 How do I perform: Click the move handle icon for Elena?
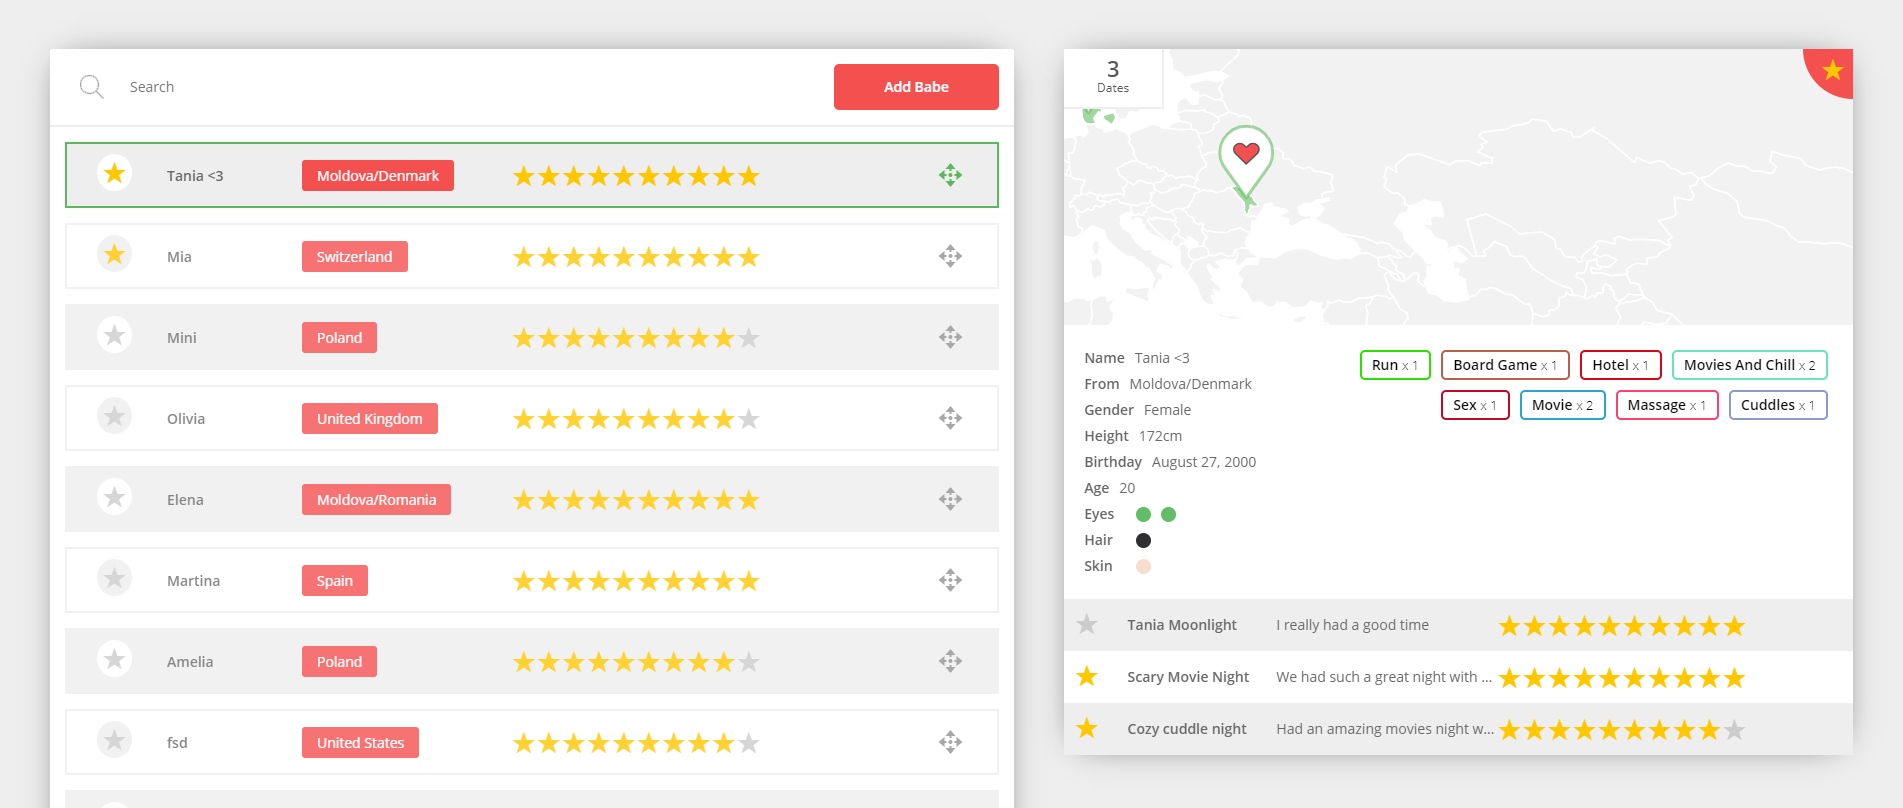point(950,499)
